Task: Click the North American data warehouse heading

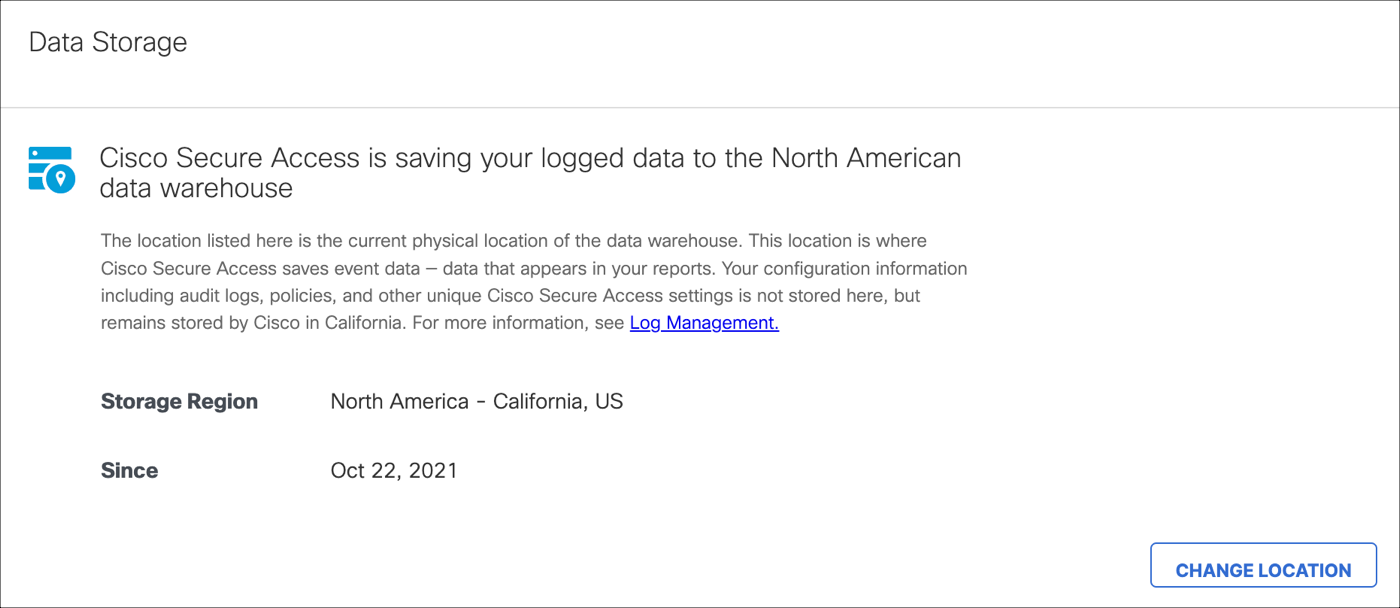Action: (530, 170)
